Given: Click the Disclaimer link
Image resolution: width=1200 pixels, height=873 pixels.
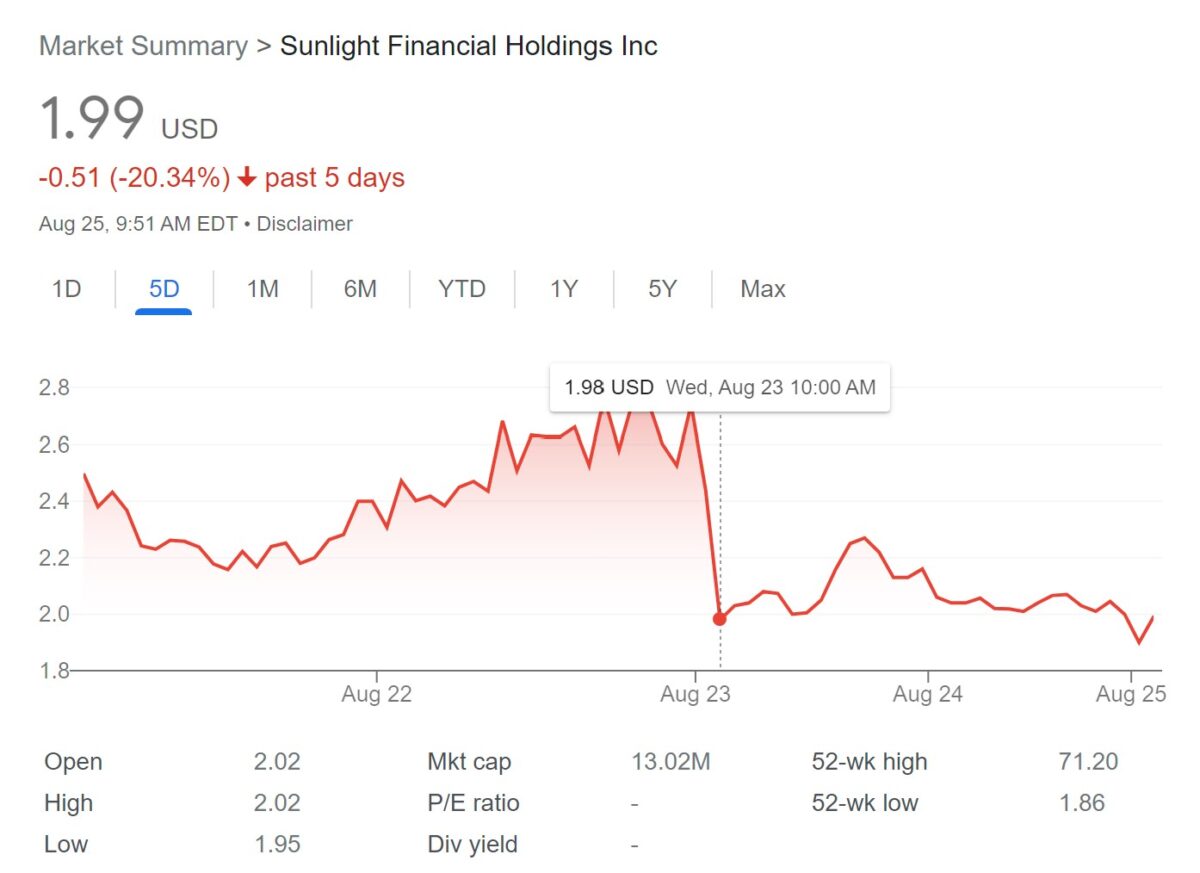Looking at the screenshot, I should pyautogui.click(x=303, y=224).
